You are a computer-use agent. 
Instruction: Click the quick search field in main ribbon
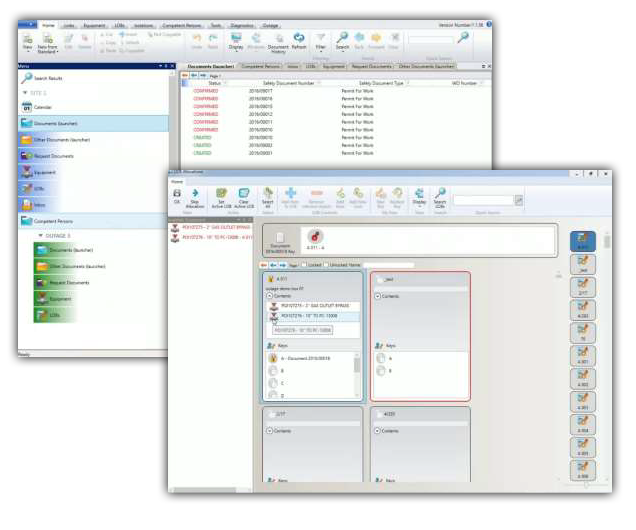pos(431,39)
